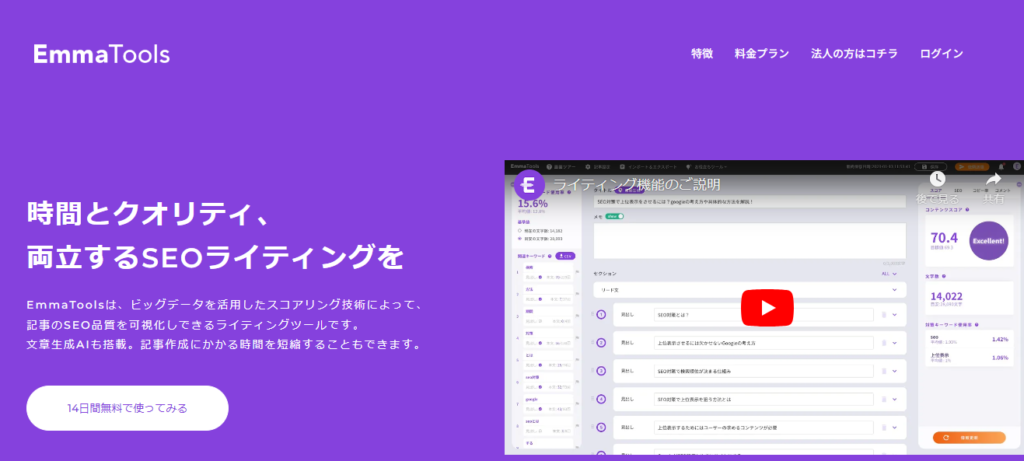Click the article title field in preview
1024x461 pixels.
(x=750, y=202)
